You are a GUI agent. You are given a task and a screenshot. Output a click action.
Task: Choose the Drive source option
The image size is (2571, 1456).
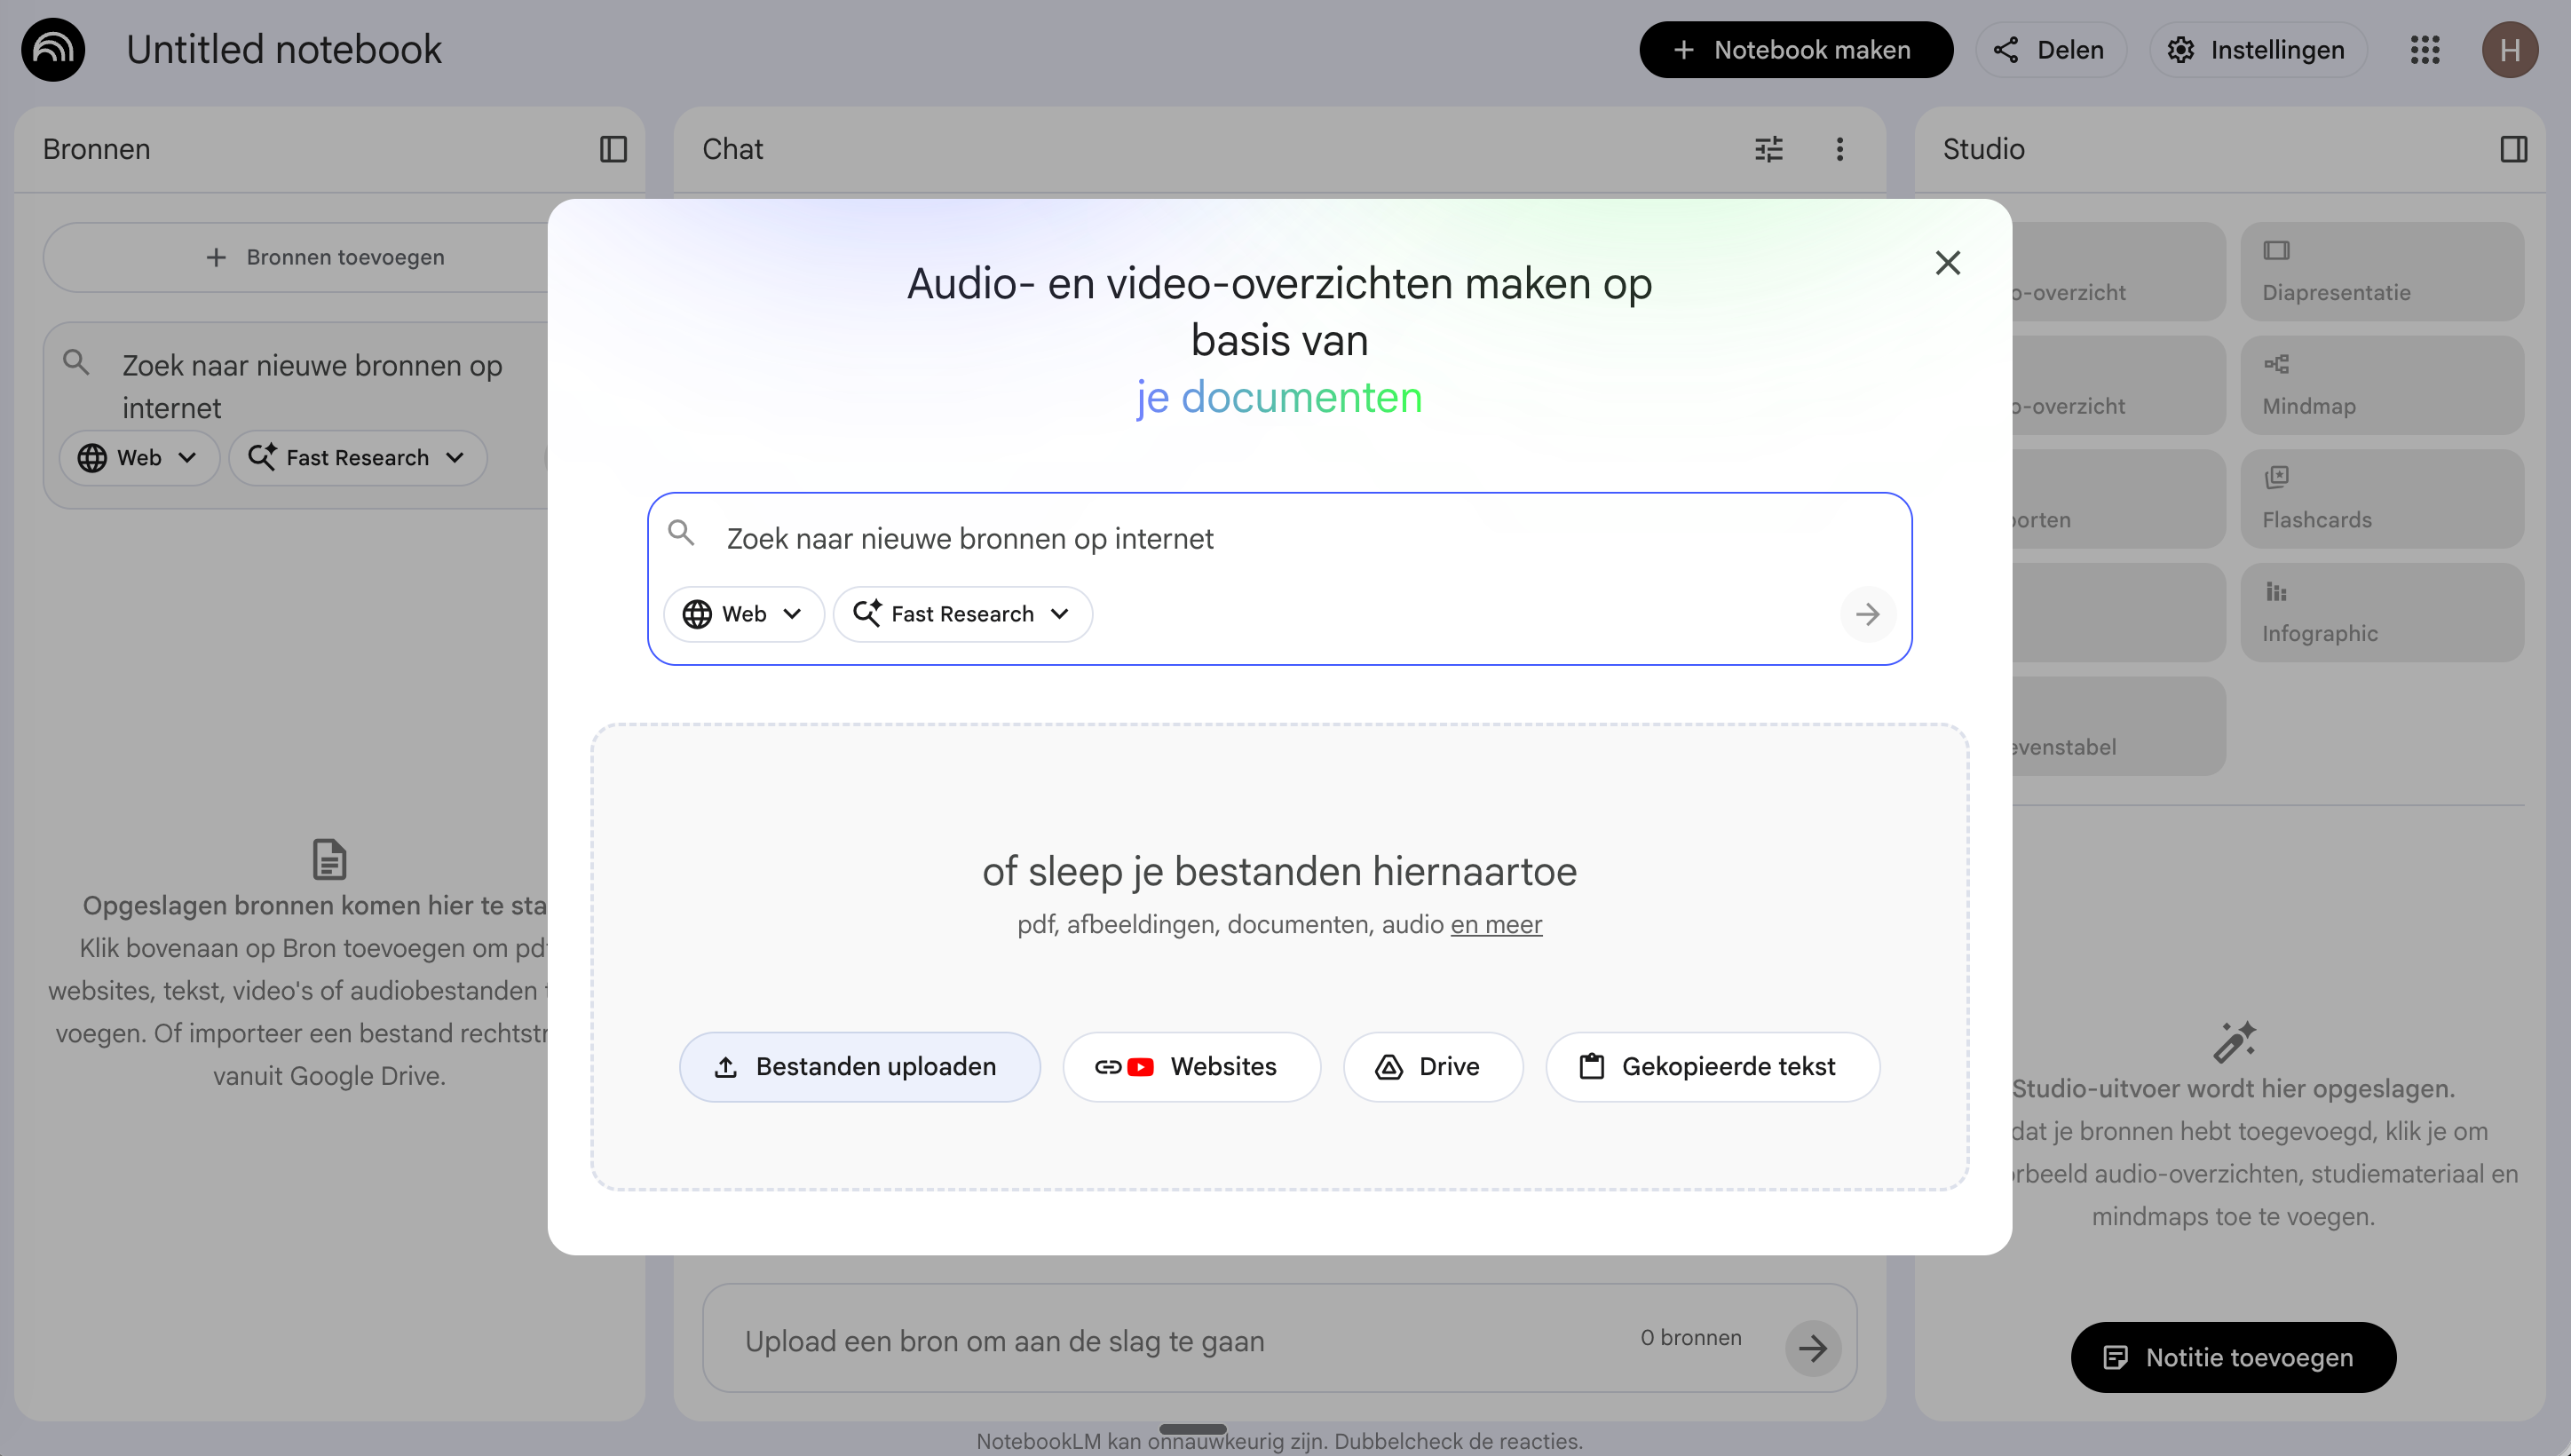[x=1432, y=1067]
